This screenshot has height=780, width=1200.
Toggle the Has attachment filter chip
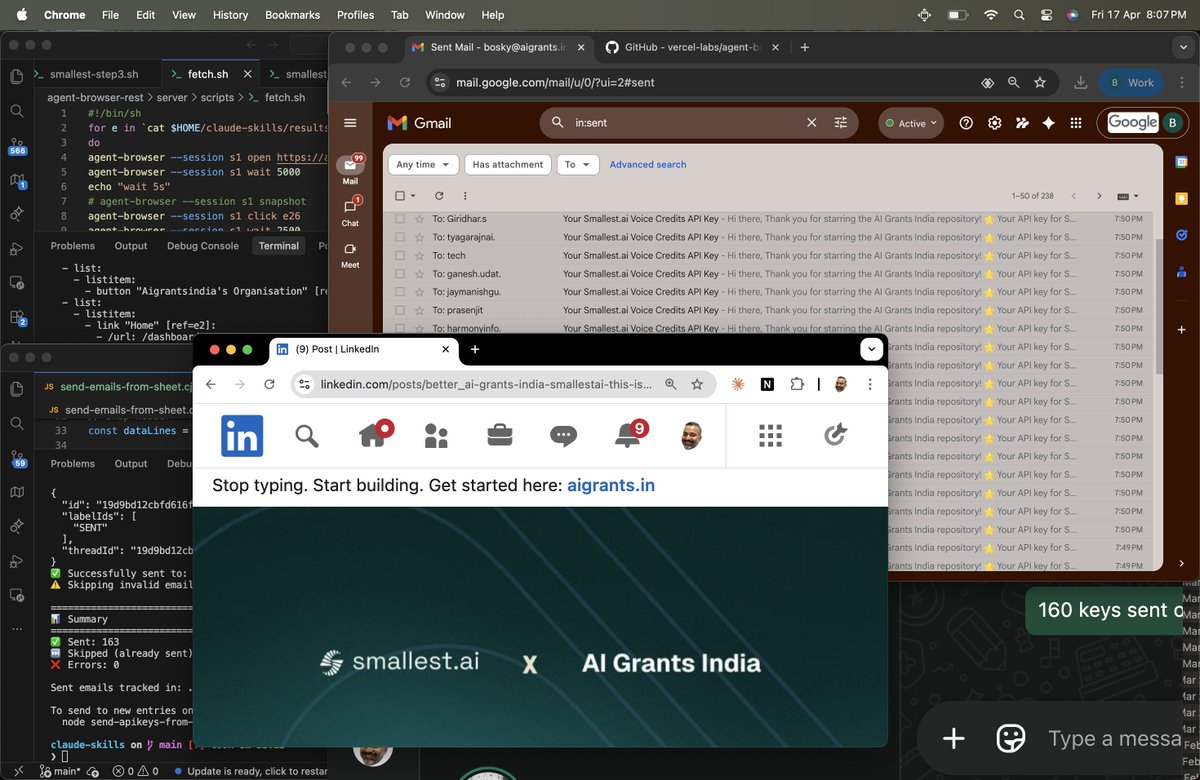[508, 164]
